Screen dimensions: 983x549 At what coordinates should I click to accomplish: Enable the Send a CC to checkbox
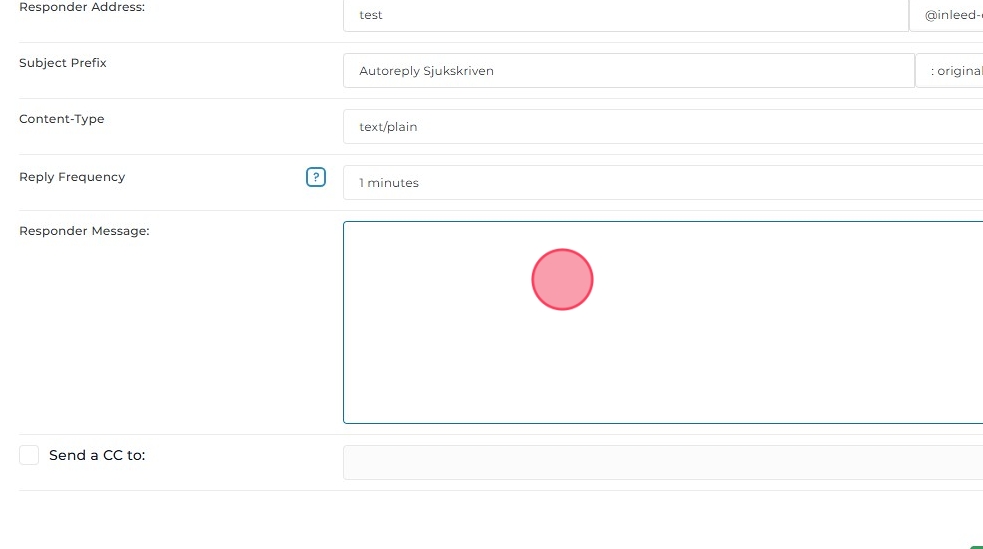29,455
